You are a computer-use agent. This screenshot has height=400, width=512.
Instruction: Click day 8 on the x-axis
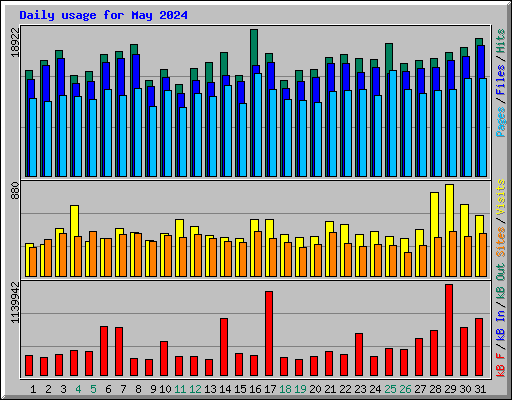138,389
